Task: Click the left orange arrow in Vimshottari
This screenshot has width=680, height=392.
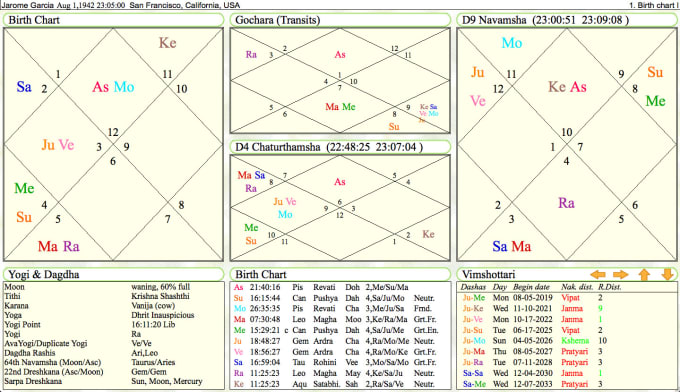Action: coord(598,274)
